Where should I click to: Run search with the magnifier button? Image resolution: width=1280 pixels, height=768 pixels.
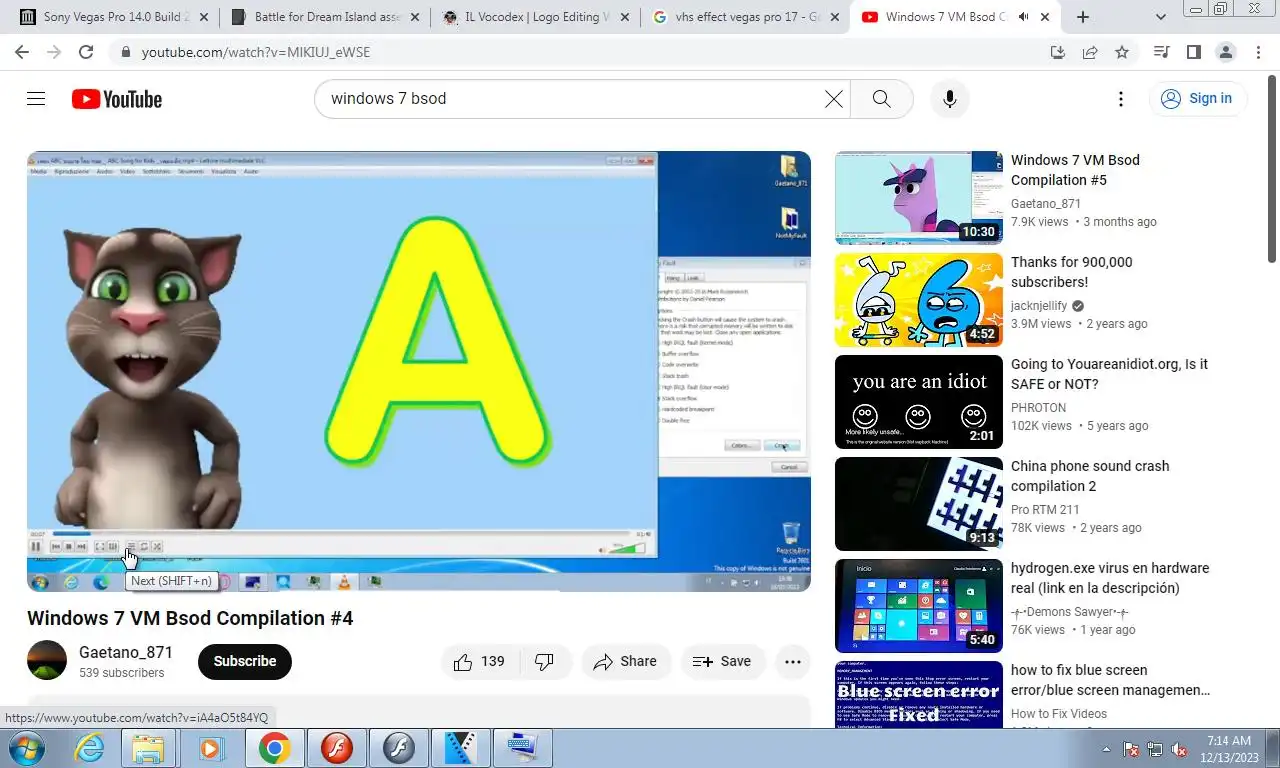[x=881, y=98]
